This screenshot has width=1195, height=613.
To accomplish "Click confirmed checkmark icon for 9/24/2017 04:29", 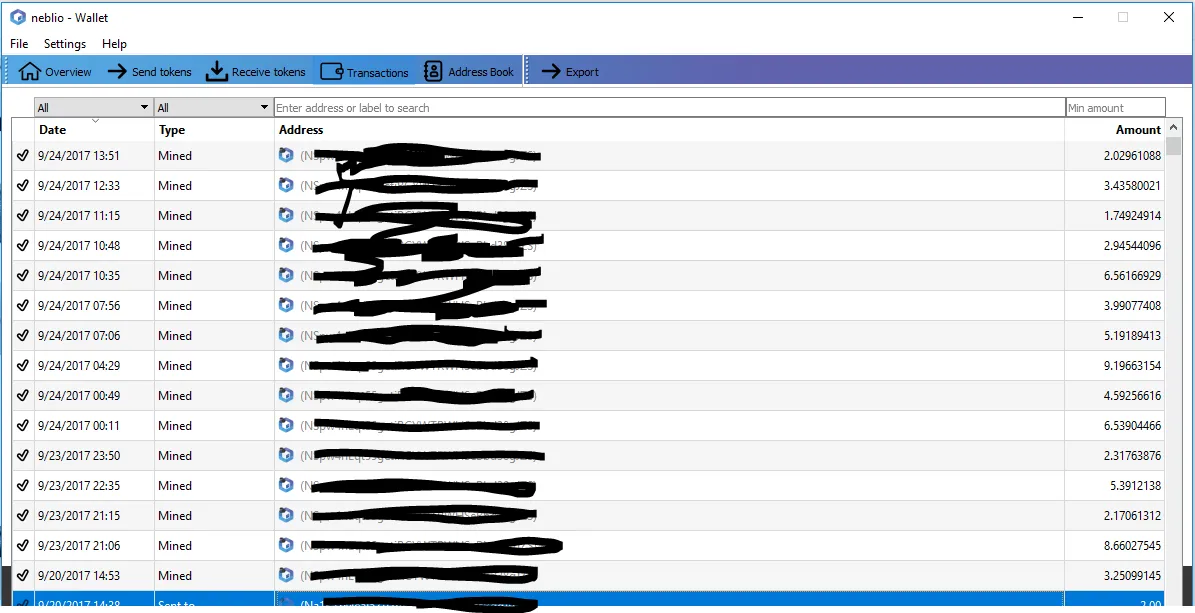I will [23, 365].
